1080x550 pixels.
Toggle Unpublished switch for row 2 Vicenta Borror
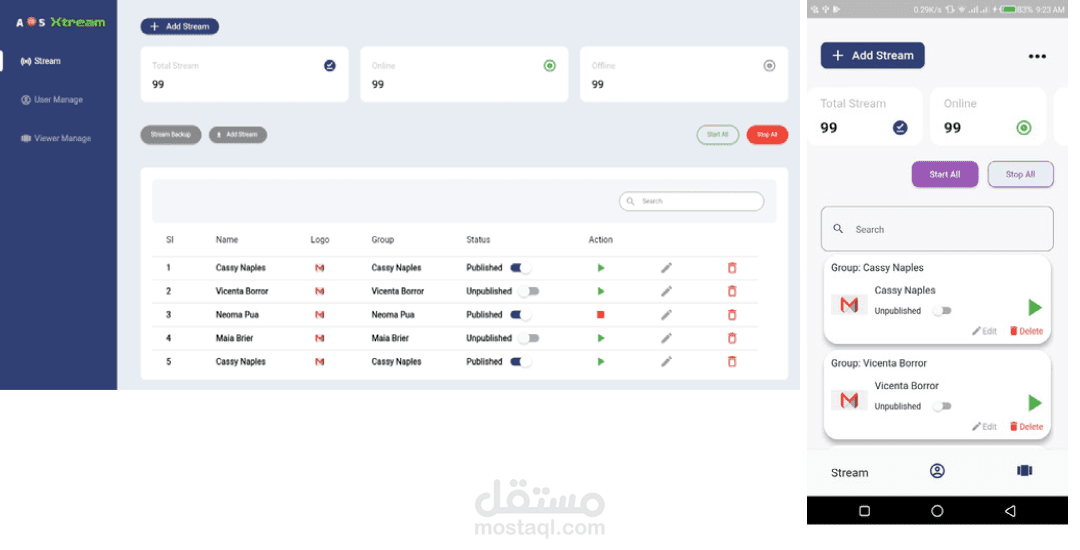[x=529, y=291]
